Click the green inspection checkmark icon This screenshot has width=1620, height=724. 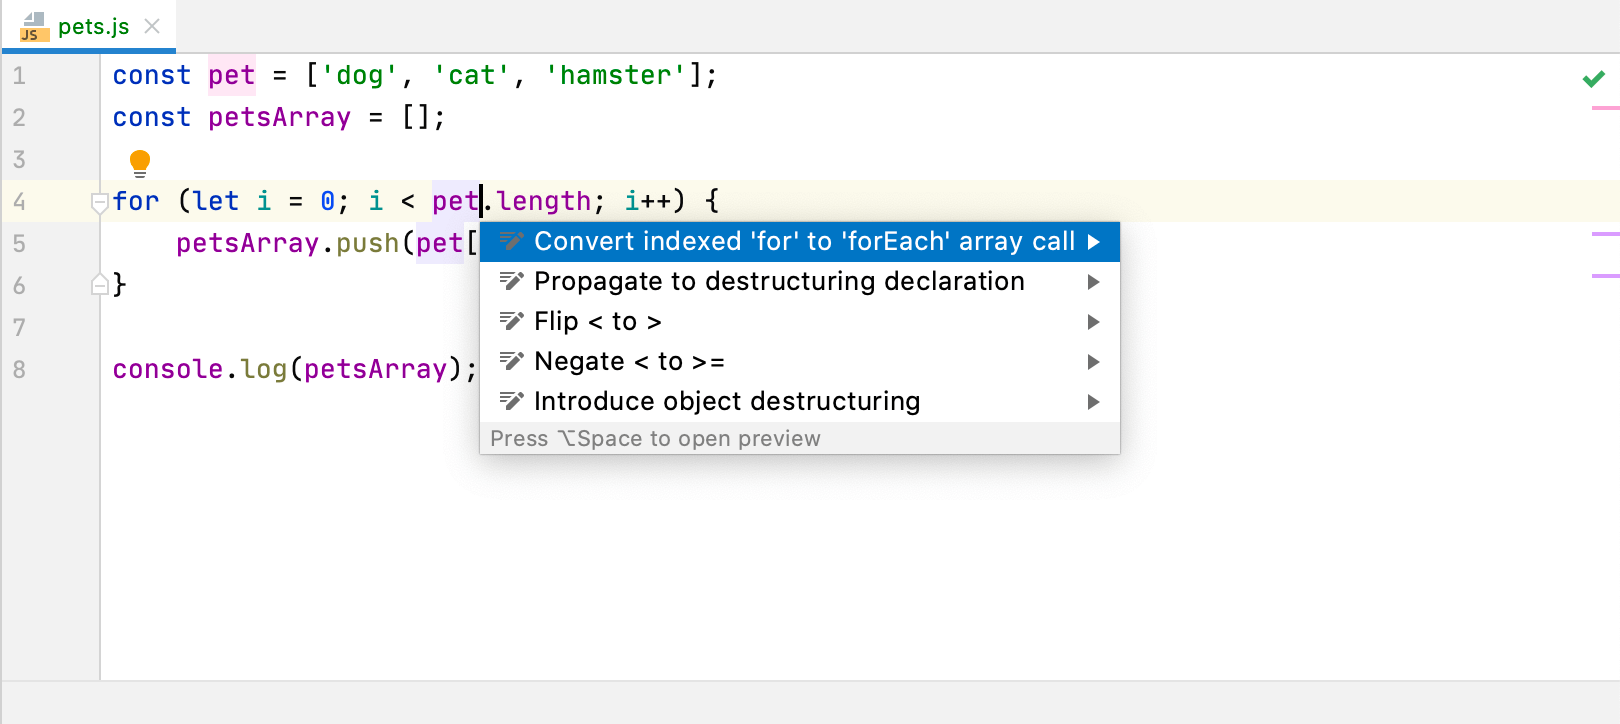coord(1594,78)
